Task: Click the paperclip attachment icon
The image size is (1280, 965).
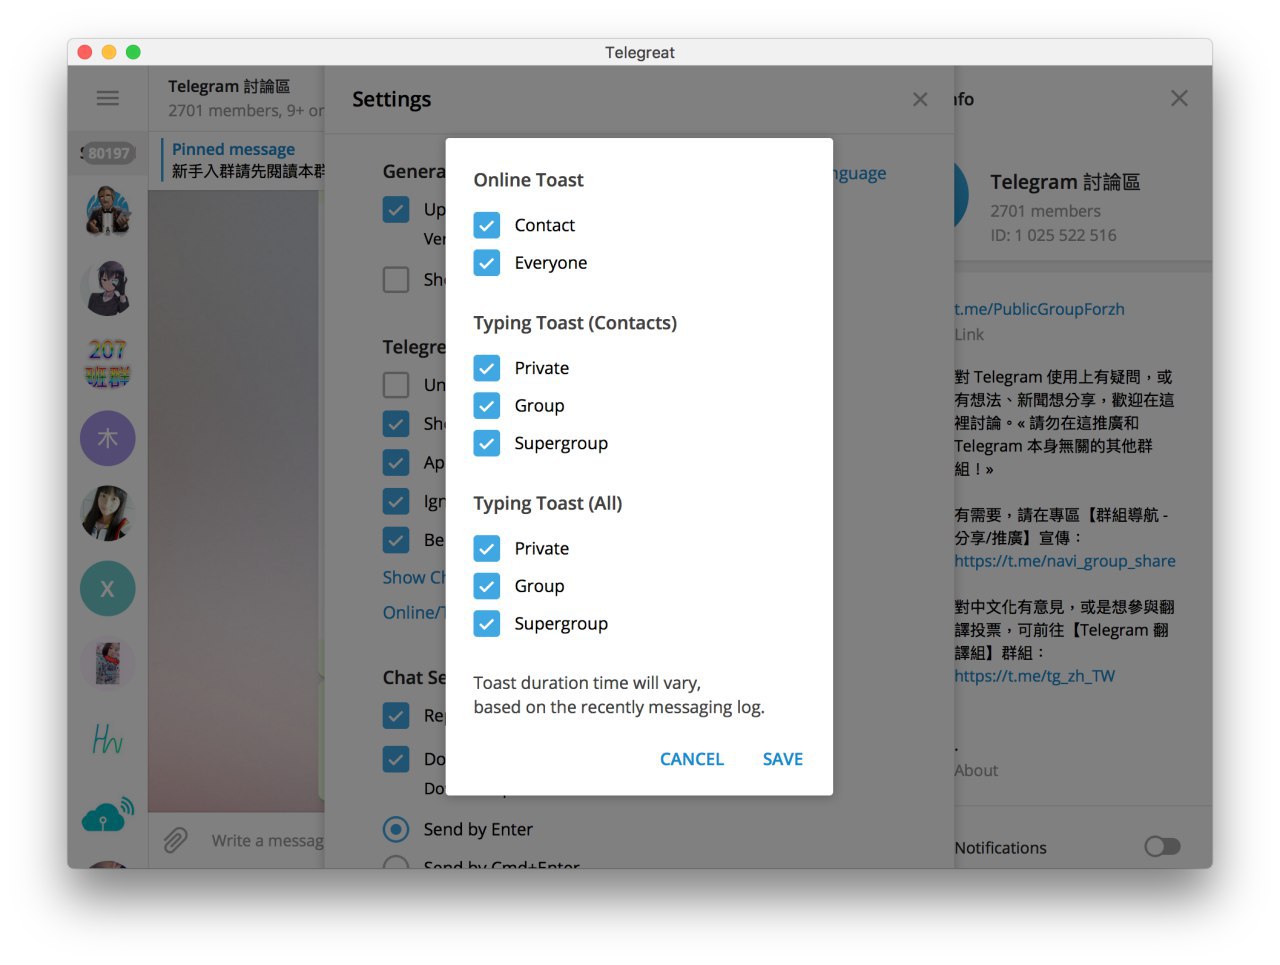Action: [x=176, y=840]
